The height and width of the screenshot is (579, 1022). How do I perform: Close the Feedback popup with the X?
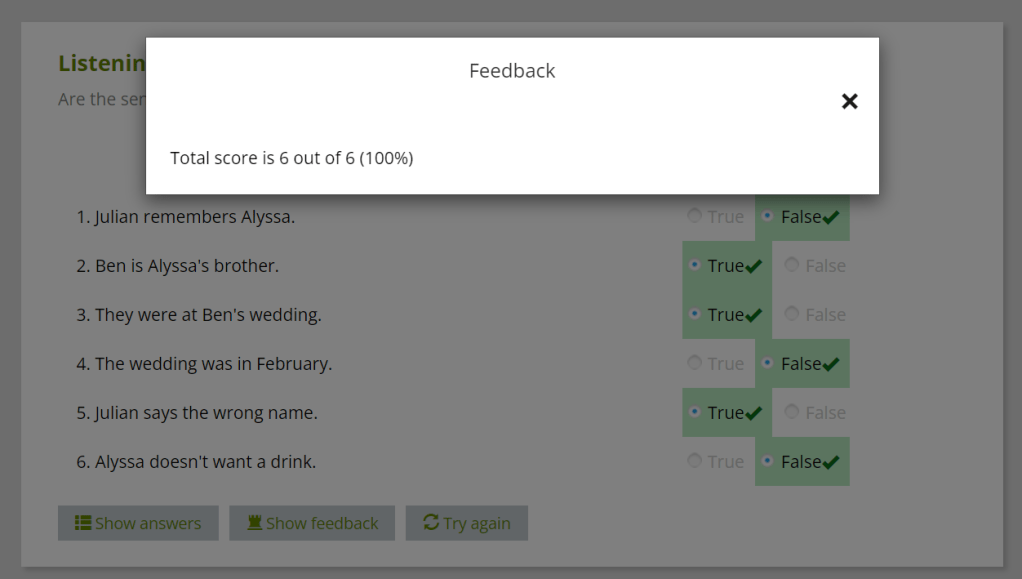849,101
